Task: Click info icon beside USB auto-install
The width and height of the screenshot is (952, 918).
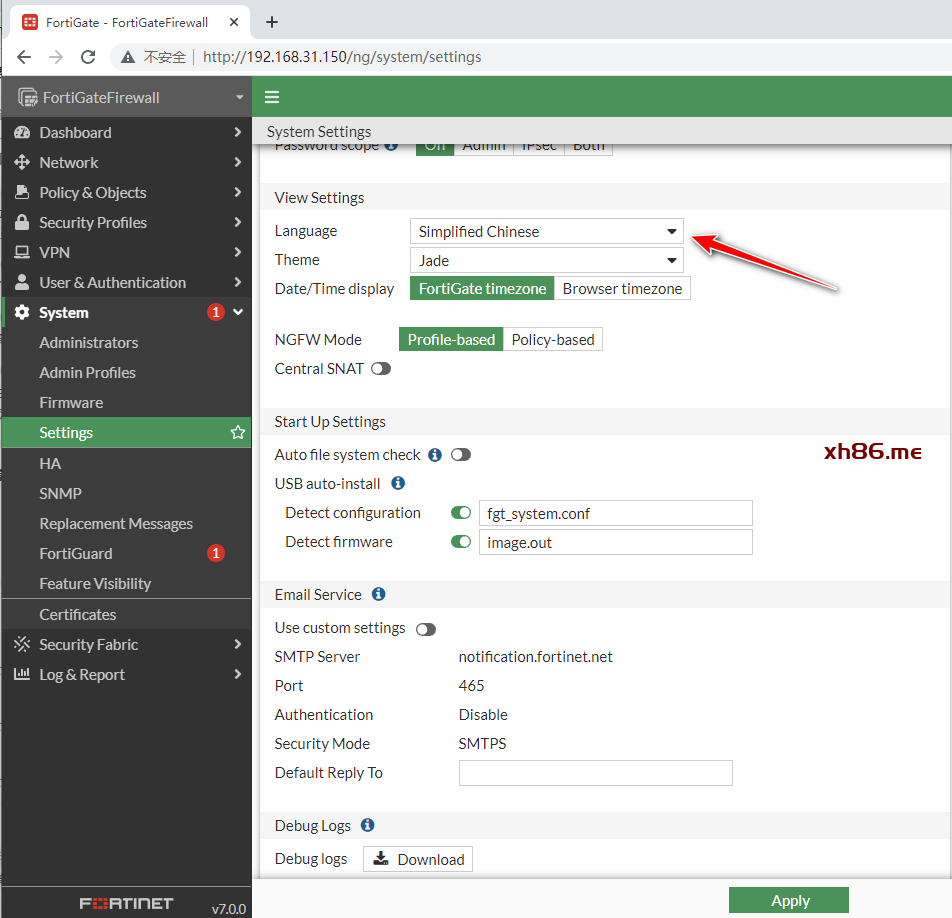Action: [x=398, y=483]
